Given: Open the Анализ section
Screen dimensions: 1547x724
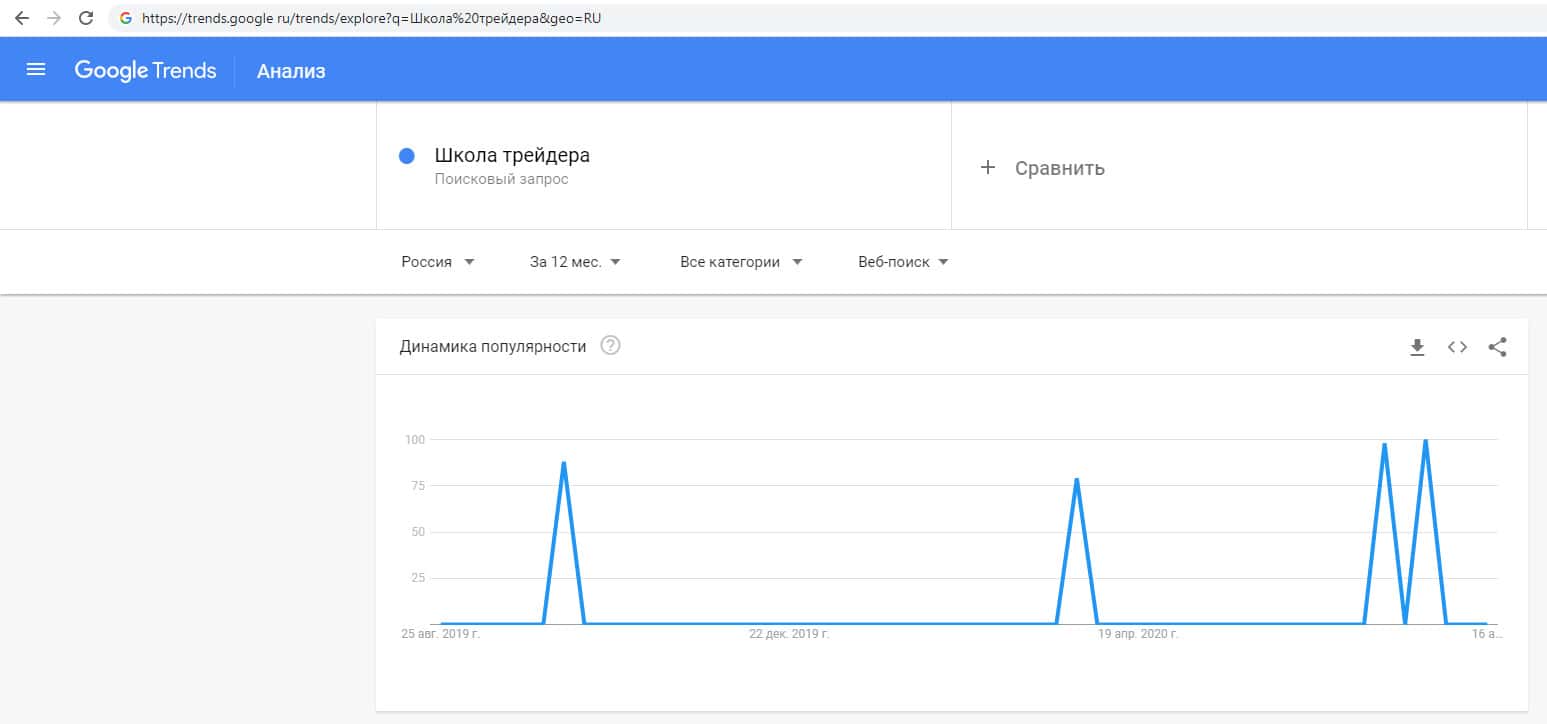Looking at the screenshot, I should pos(291,71).
